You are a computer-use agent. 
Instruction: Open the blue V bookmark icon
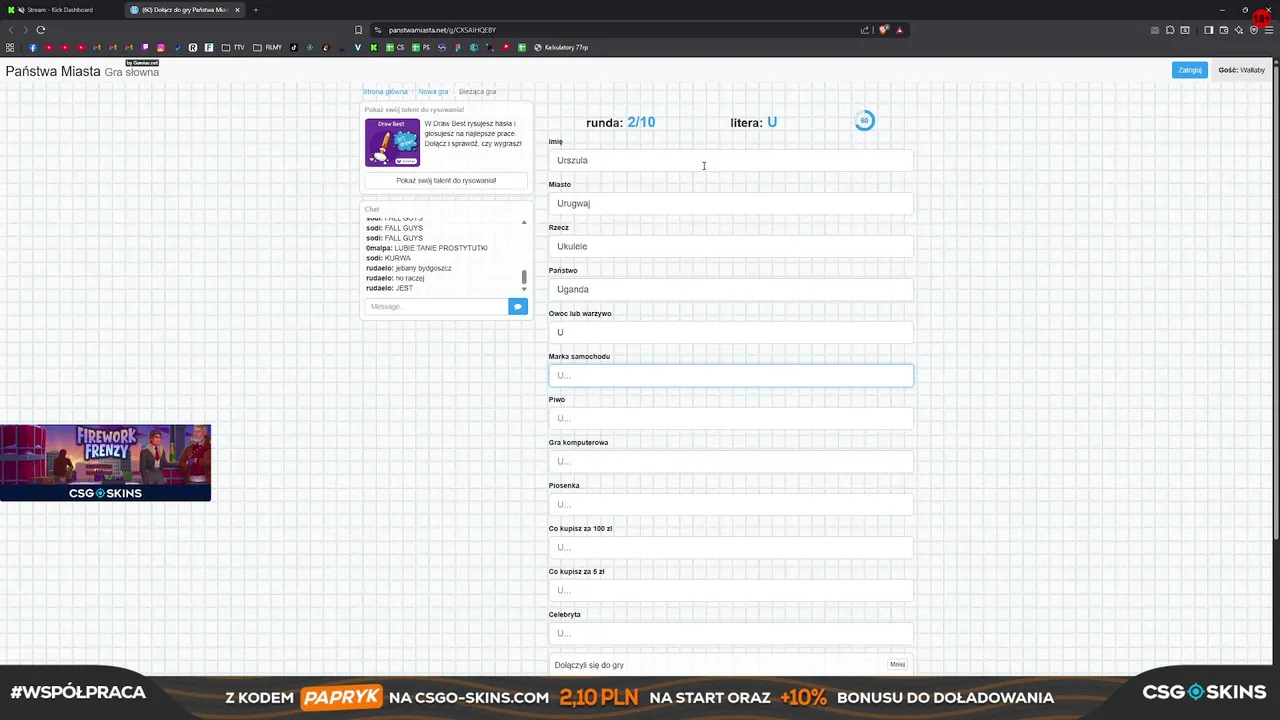pos(358,47)
